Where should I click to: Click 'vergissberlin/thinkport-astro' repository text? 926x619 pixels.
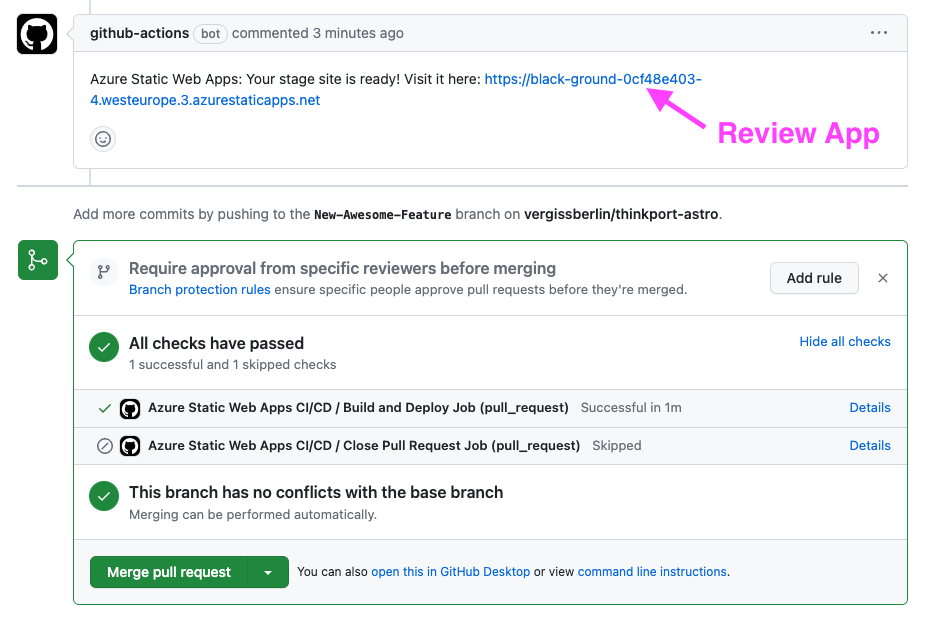(x=621, y=214)
